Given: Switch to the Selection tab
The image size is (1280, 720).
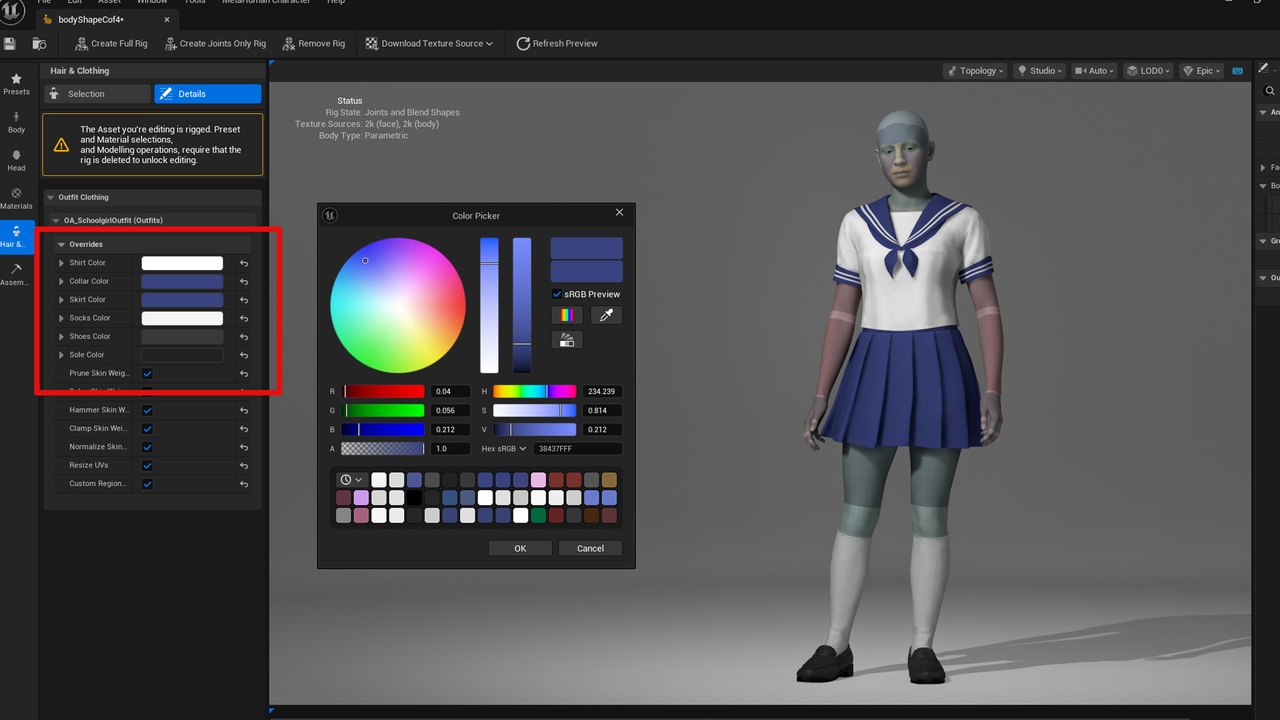Looking at the screenshot, I should coord(96,93).
